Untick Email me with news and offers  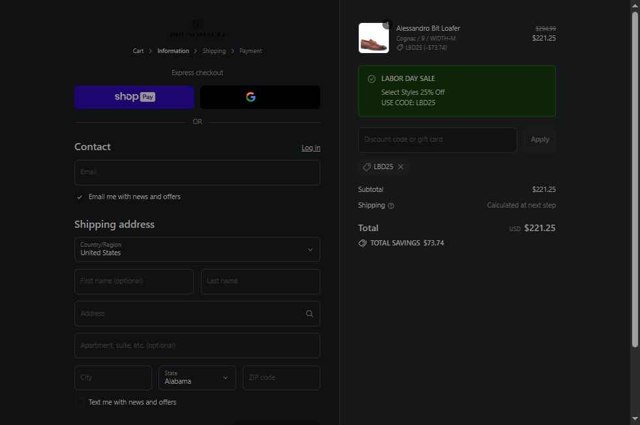coord(80,197)
